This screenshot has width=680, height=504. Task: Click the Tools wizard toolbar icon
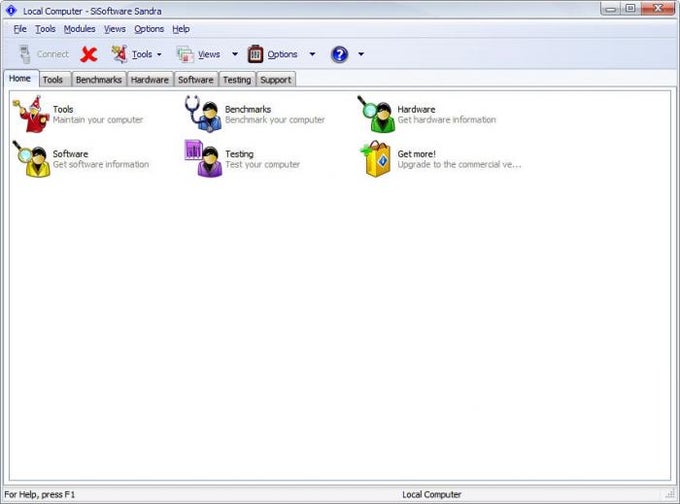[x=119, y=54]
